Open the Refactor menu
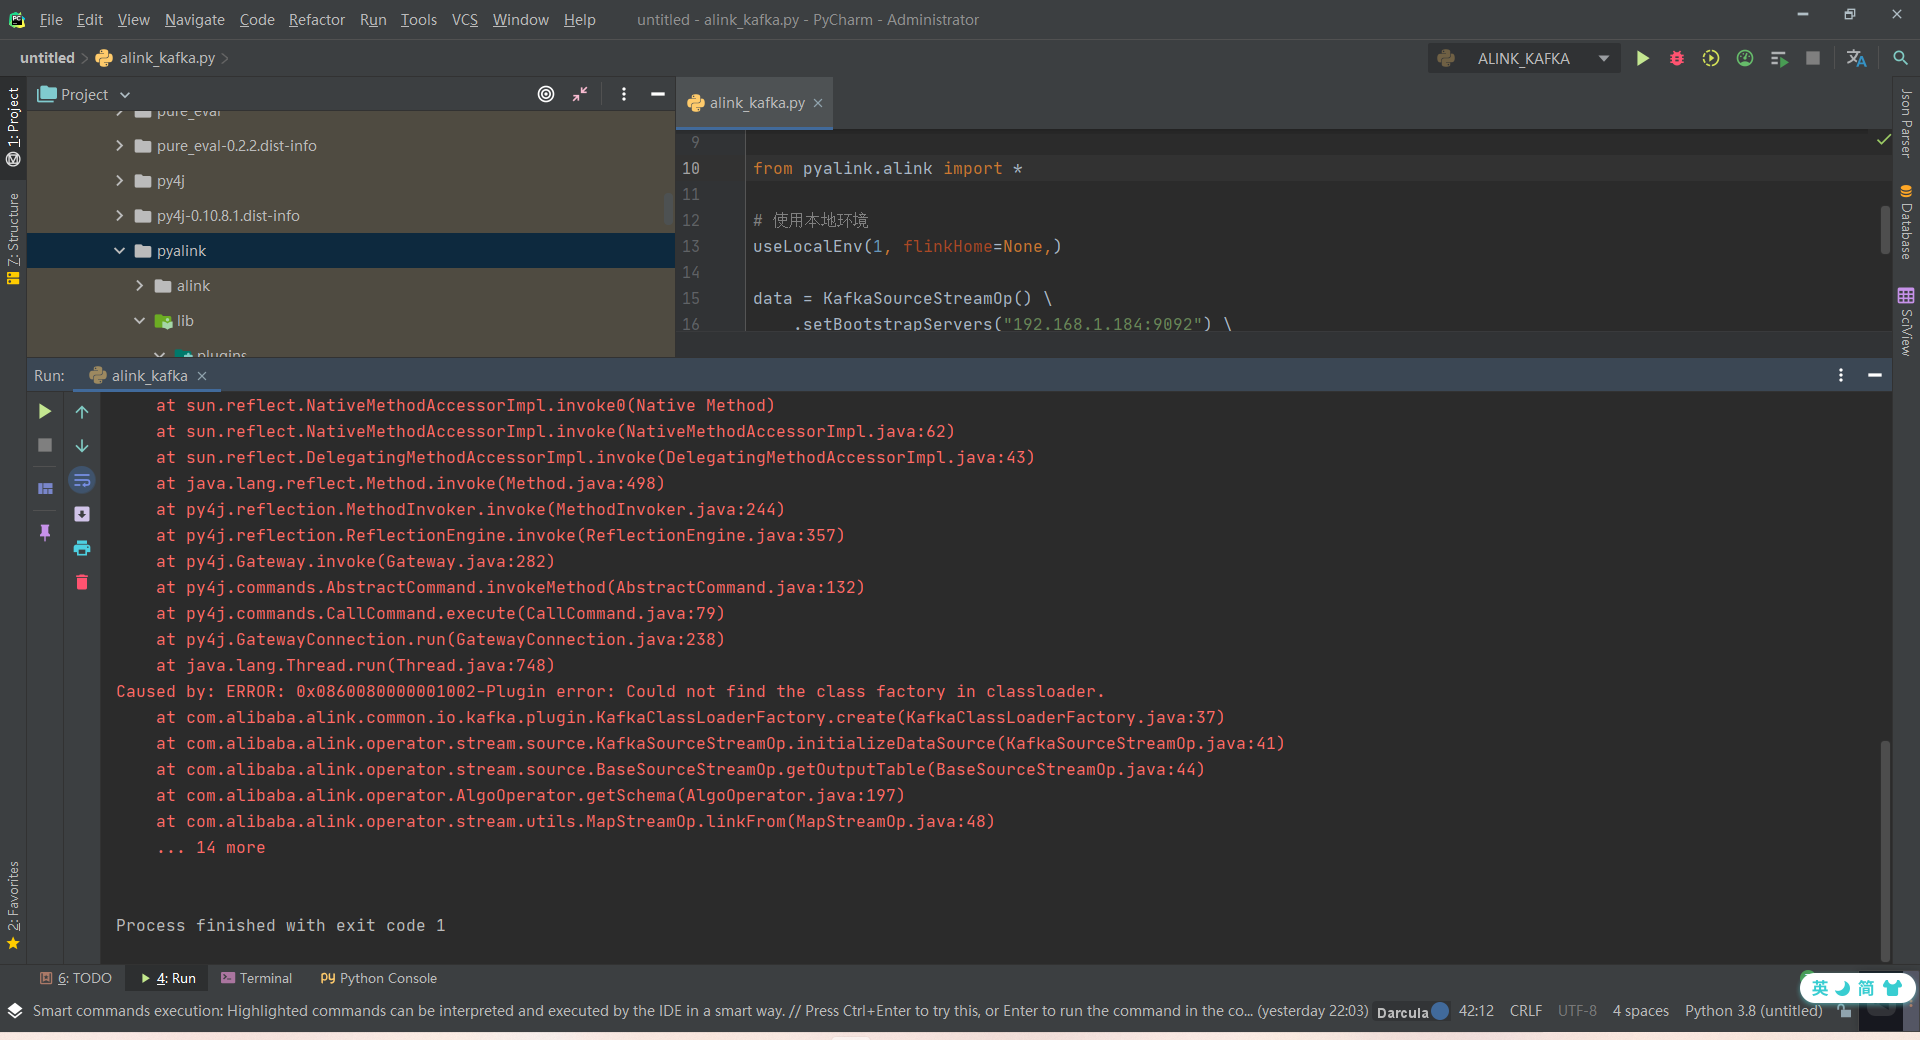The image size is (1920, 1040). click(317, 20)
